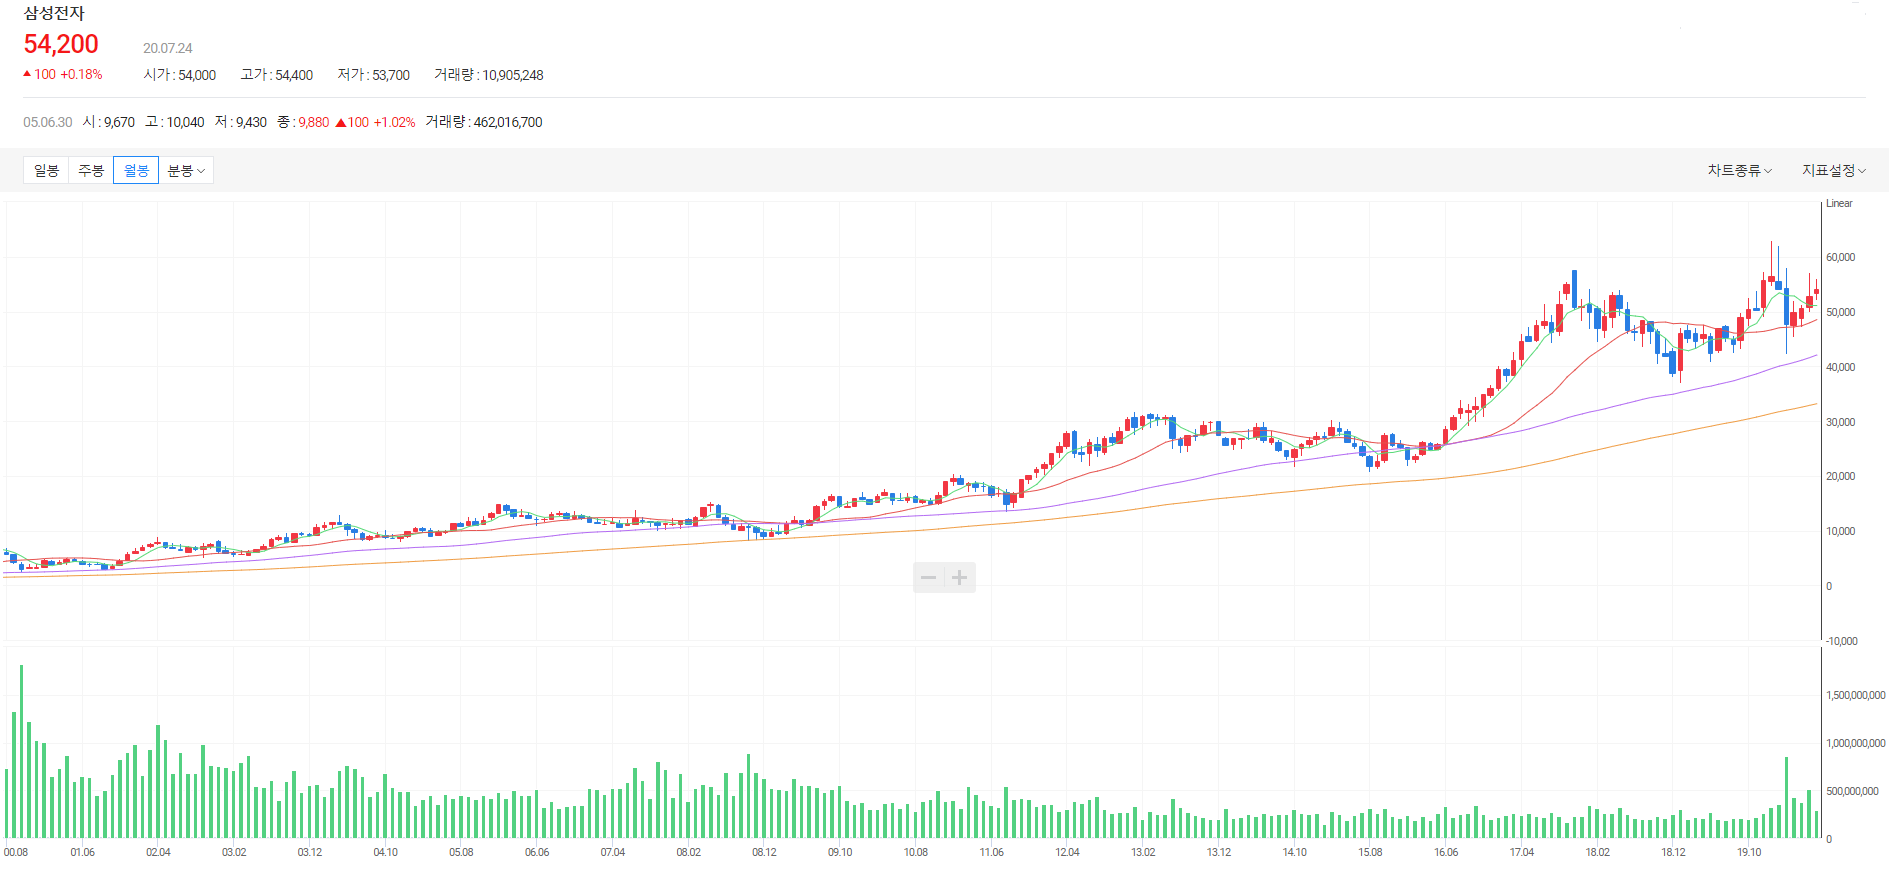Screen dimensions: 1898x872
Task: Click the 20,000 price axis label
Action: tap(1840, 476)
